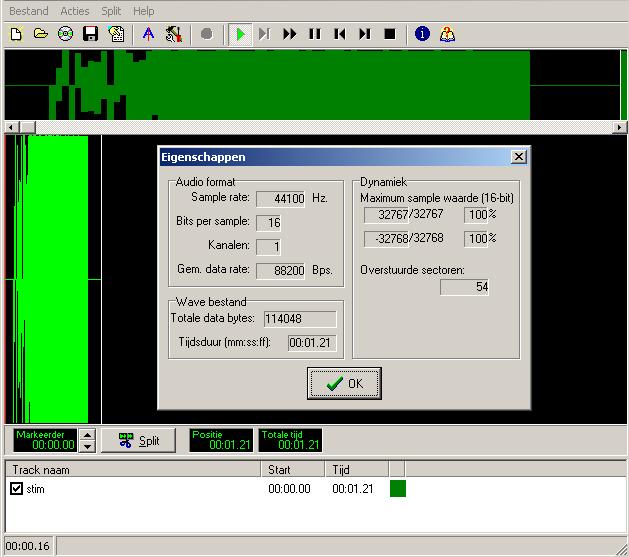Click the Totale tijd display

pyautogui.click(x=290, y=440)
